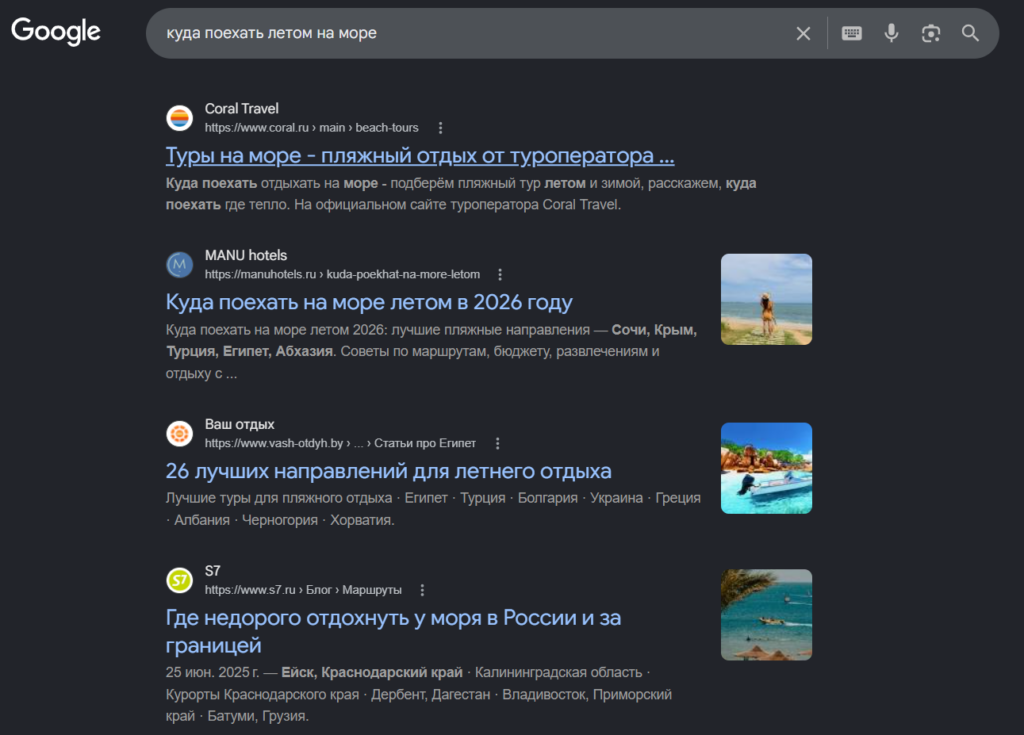This screenshot has width=1024, height=735.
Task: Open the MANU hotels beach thumbnail
Action: coord(766,299)
